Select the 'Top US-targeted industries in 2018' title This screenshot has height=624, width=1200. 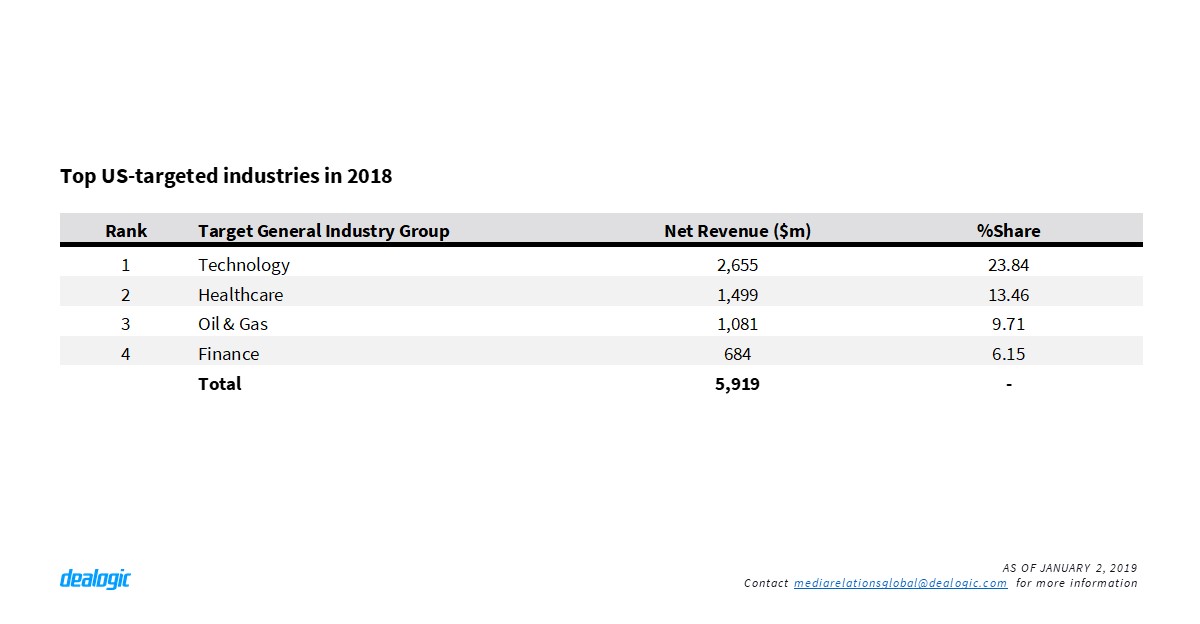226,177
